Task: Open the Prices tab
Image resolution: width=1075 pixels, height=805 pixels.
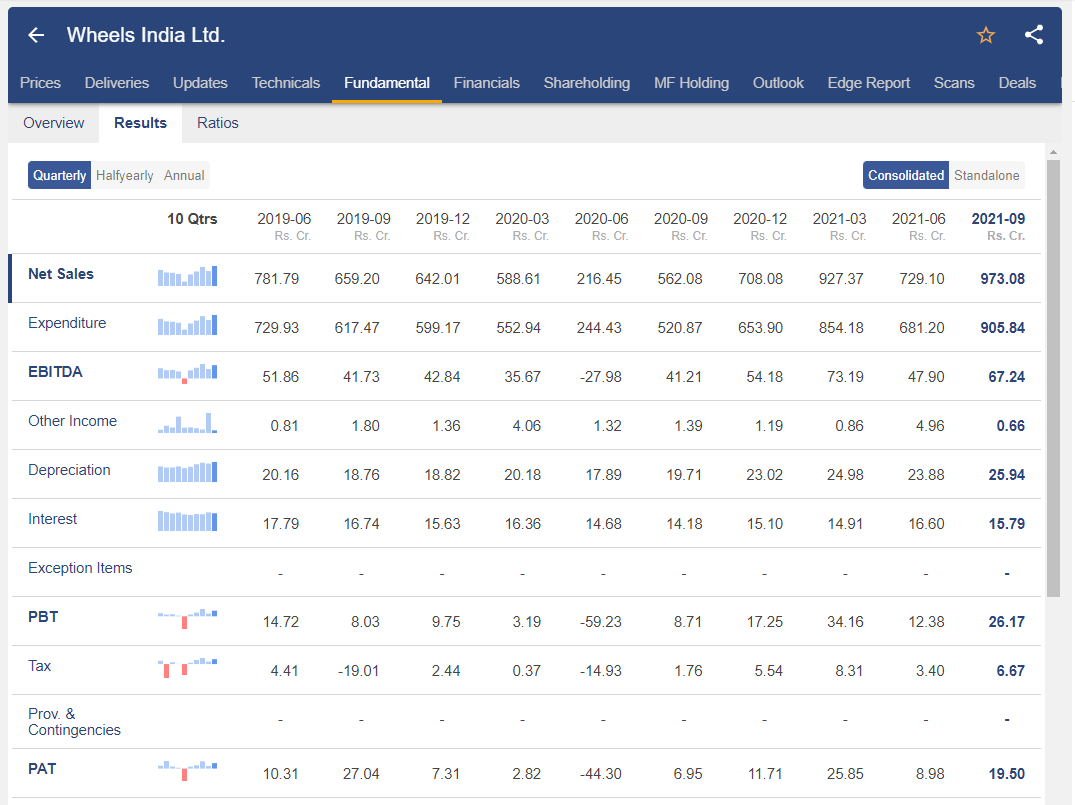Action: tap(40, 83)
